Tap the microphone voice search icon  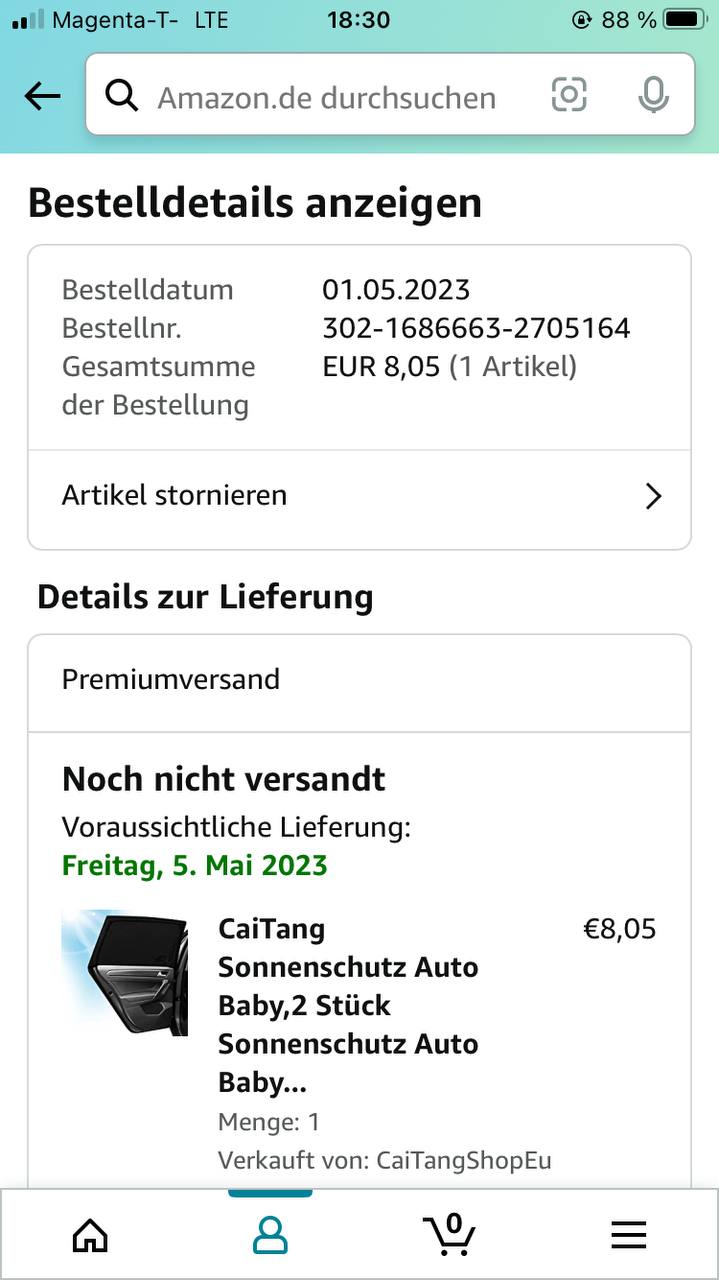coord(653,95)
